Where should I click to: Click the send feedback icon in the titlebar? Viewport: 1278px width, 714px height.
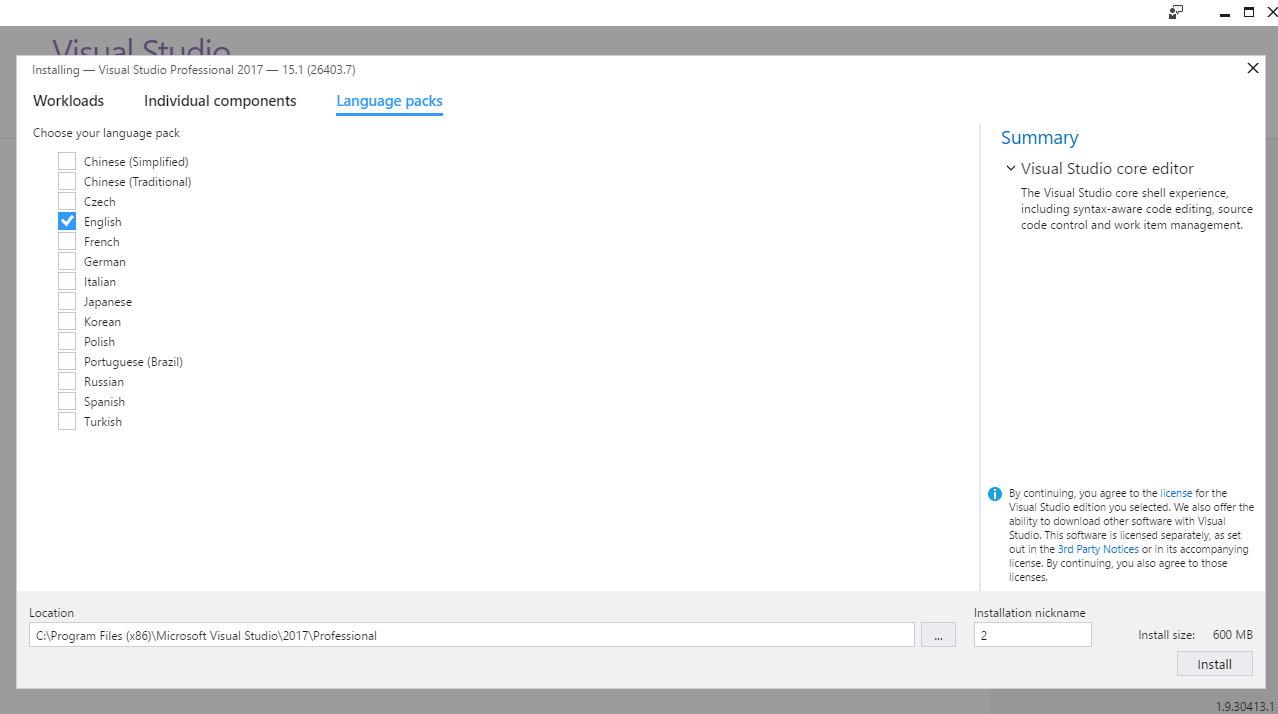click(1176, 12)
